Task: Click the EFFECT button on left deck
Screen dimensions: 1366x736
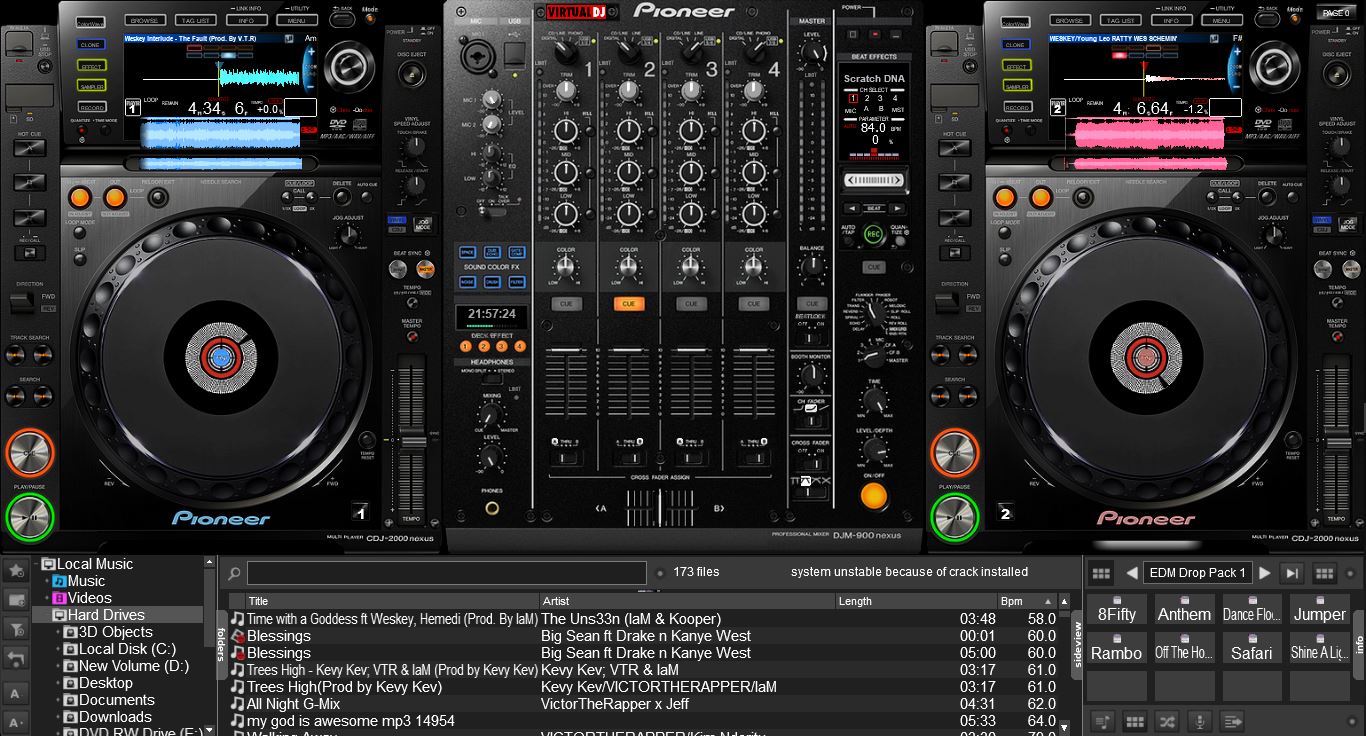Action: [91, 66]
